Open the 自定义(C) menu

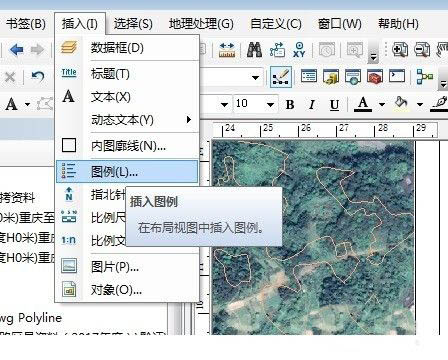[276, 24]
